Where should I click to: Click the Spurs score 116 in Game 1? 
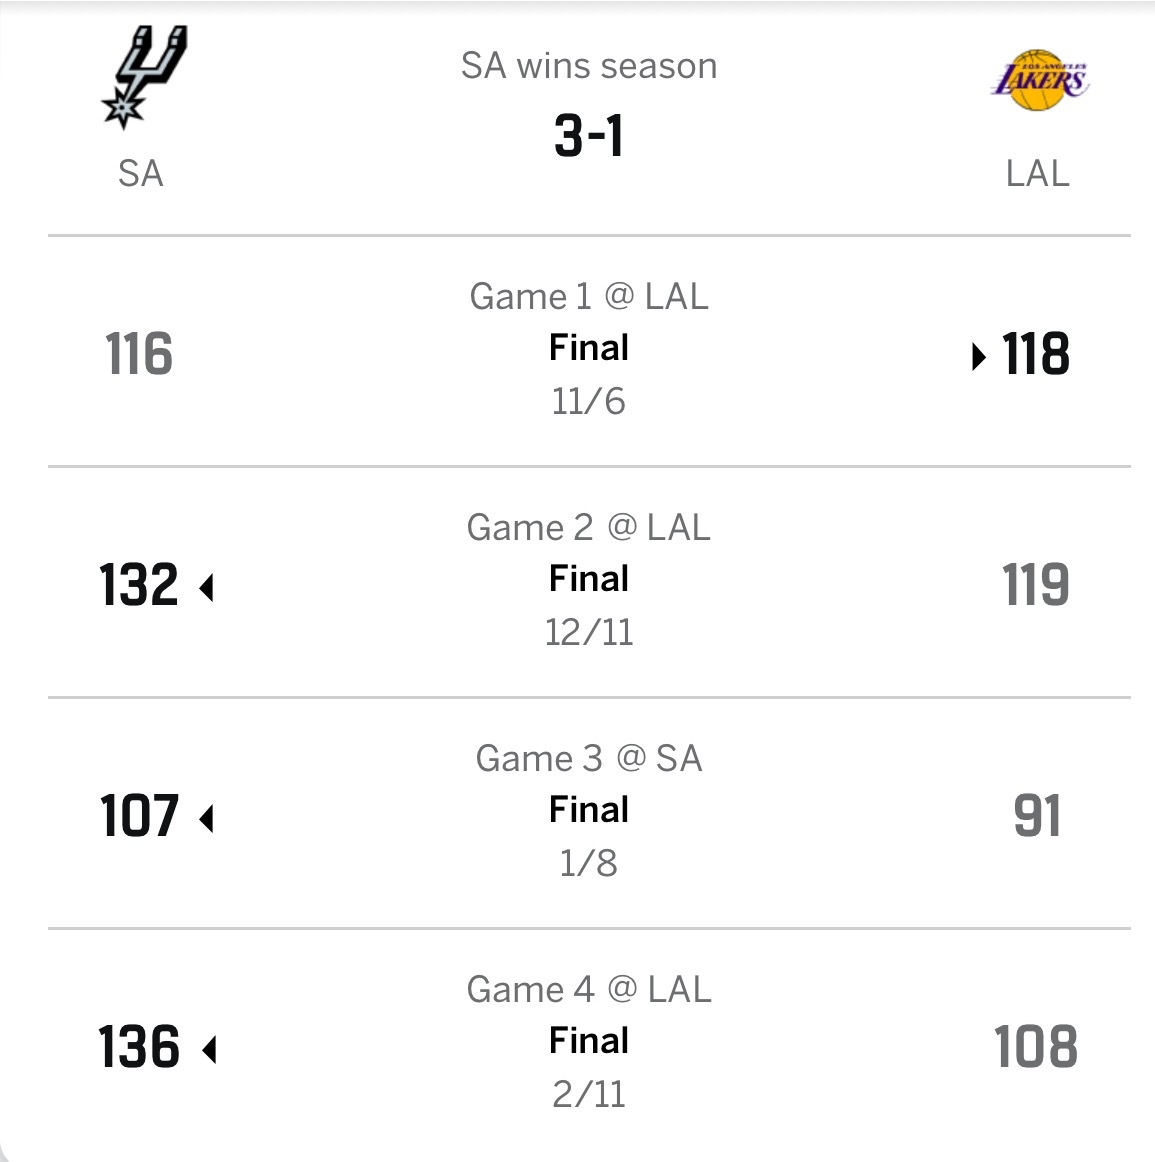[139, 355]
